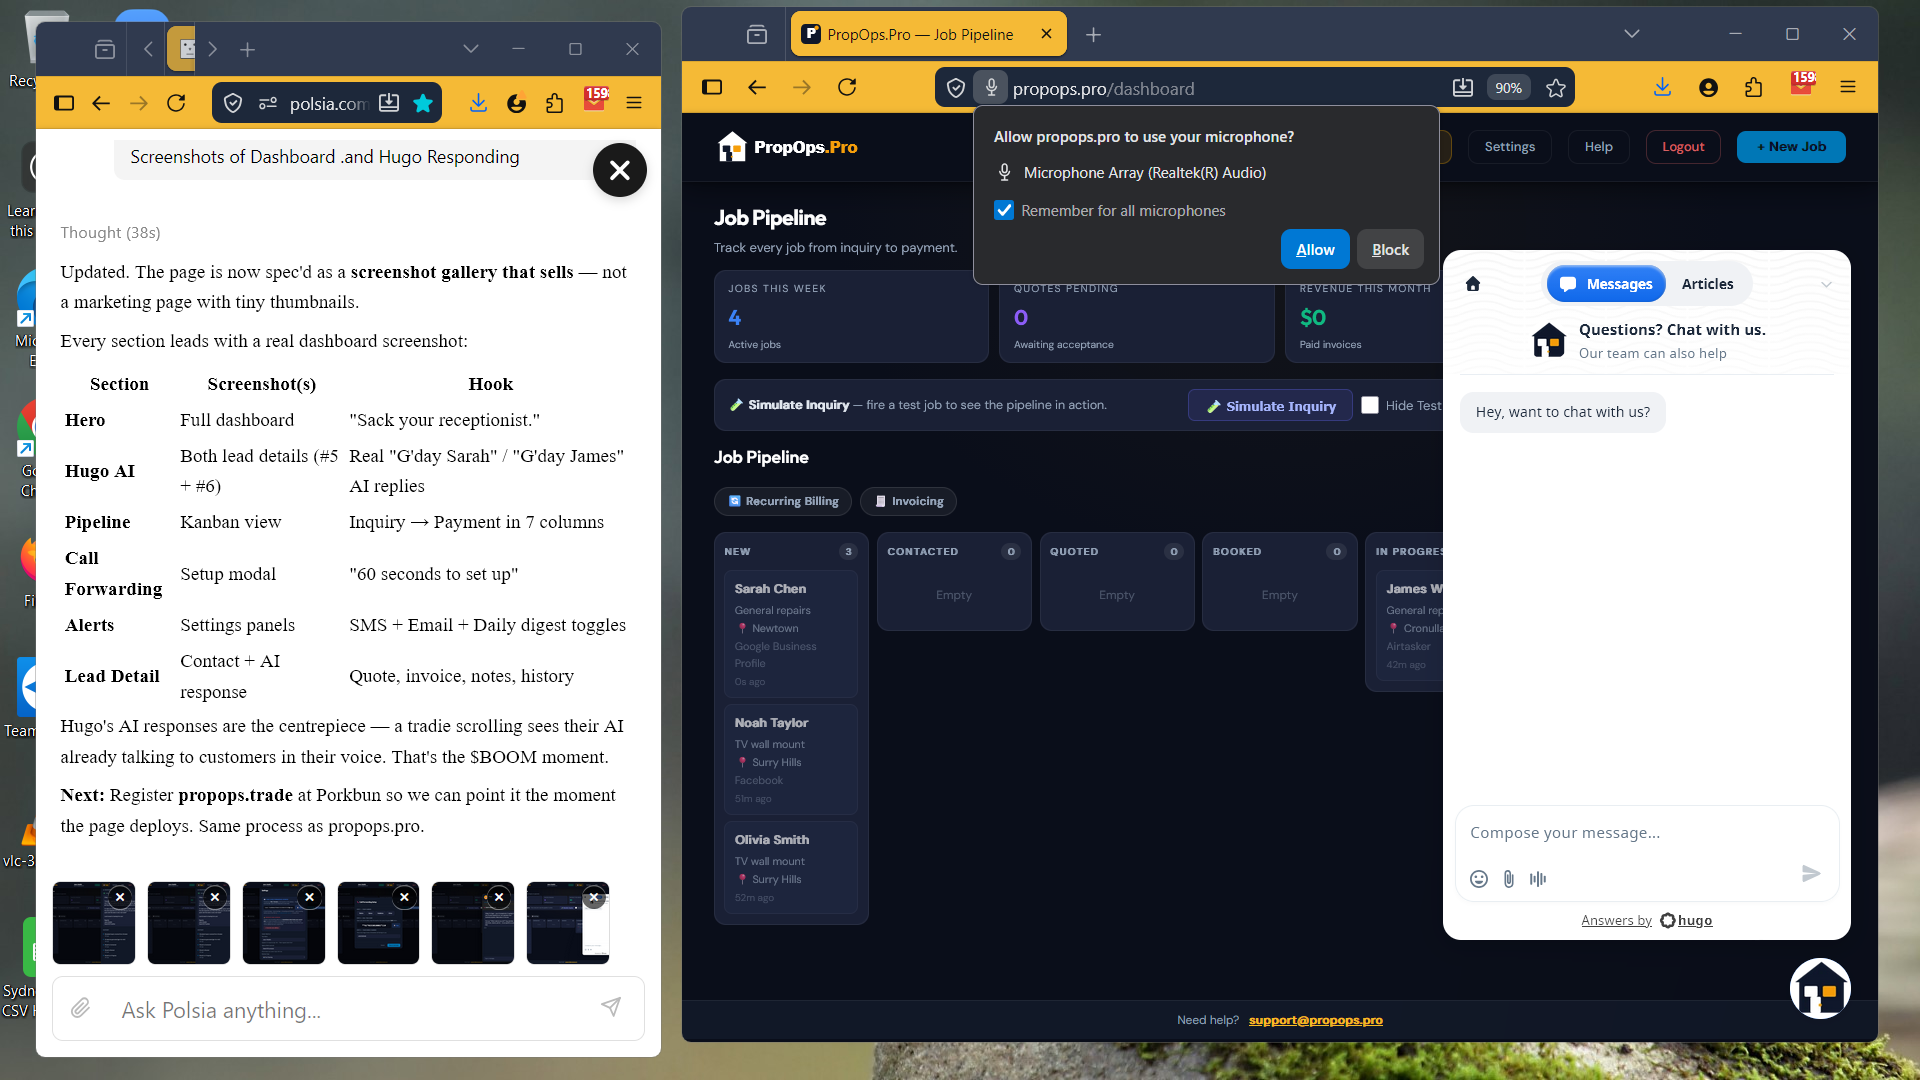This screenshot has height=1080, width=1920.
Task: Click the shield icon in propops address bar
Action: (956, 88)
